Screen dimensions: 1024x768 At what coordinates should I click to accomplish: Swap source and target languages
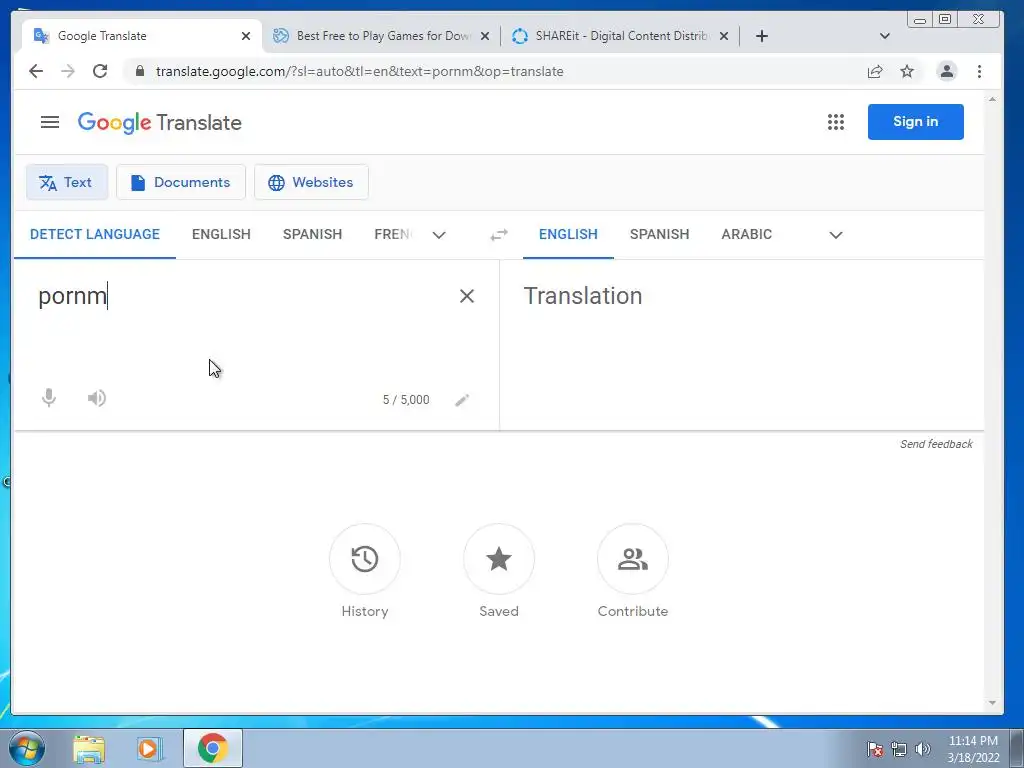pos(499,235)
